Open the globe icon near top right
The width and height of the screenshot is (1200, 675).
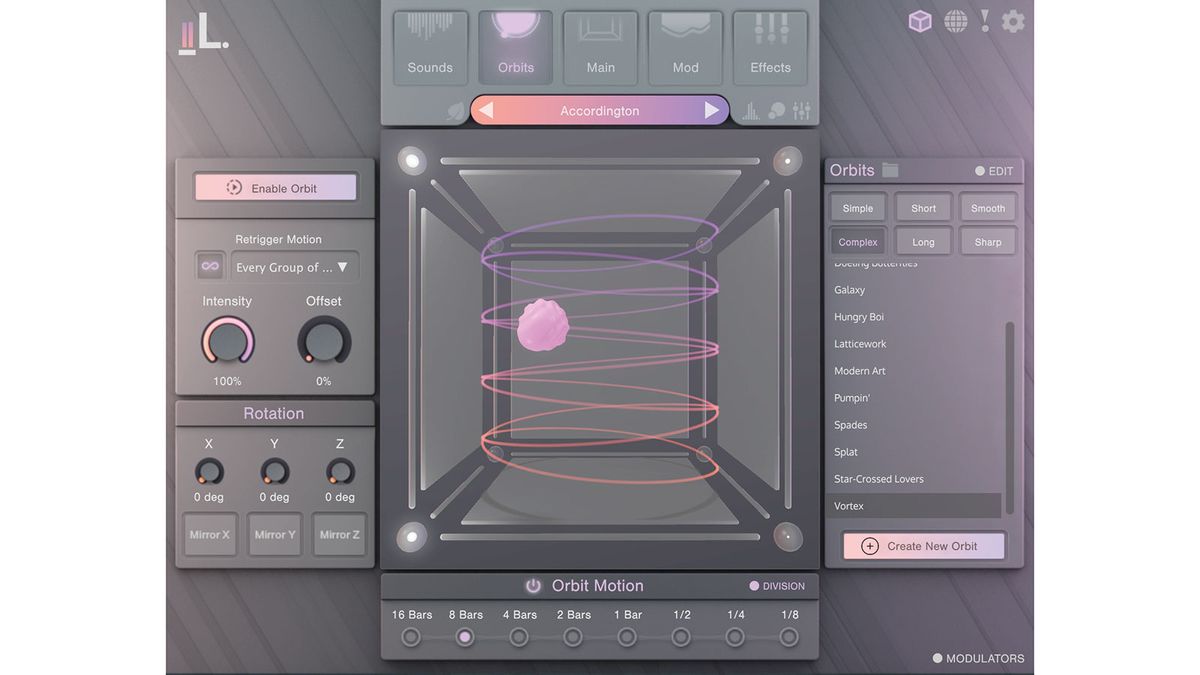point(956,20)
